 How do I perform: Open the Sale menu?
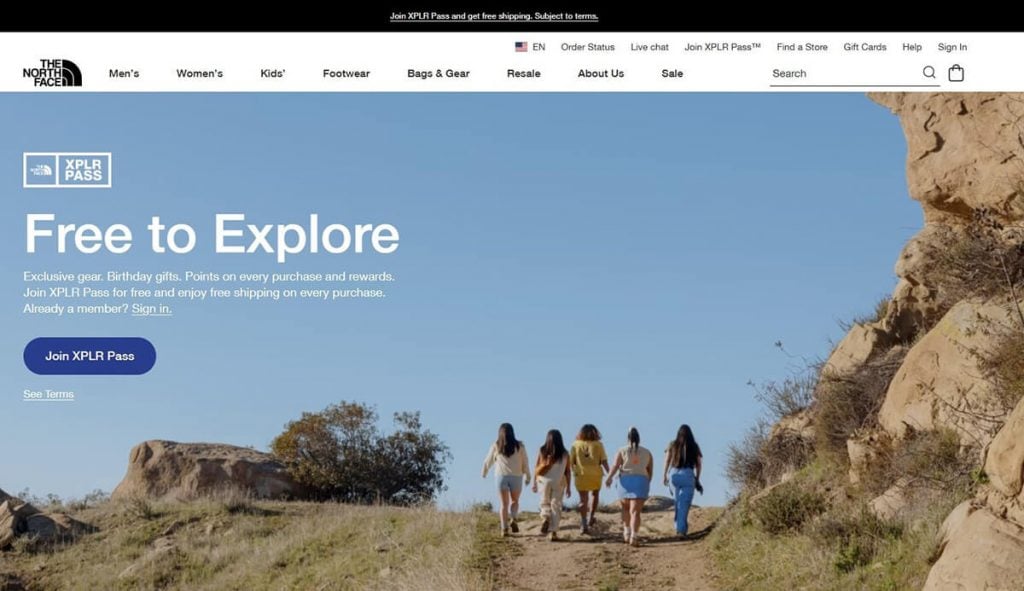point(672,74)
